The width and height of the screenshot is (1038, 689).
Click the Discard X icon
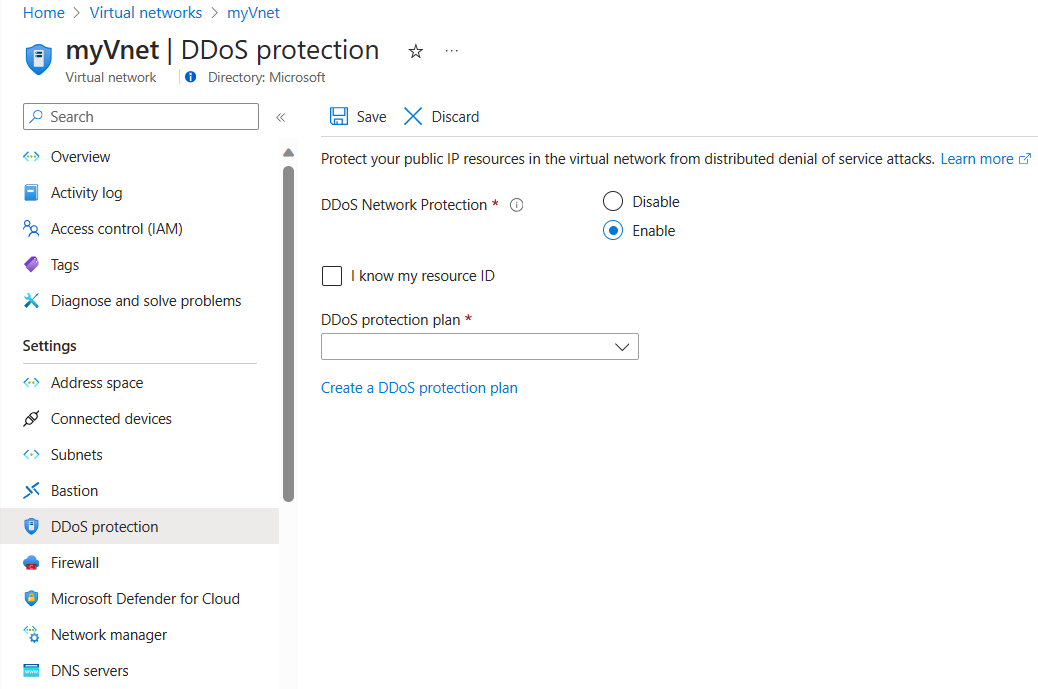pyautogui.click(x=413, y=117)
